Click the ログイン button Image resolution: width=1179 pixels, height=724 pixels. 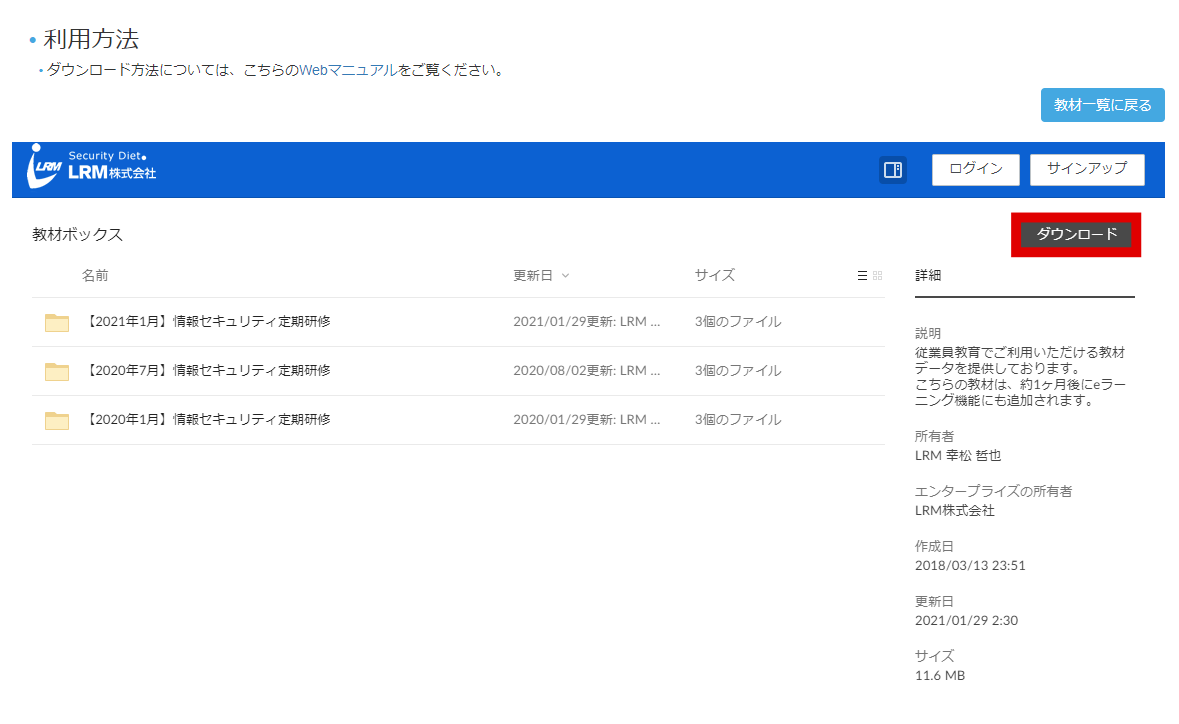[975, 169]
